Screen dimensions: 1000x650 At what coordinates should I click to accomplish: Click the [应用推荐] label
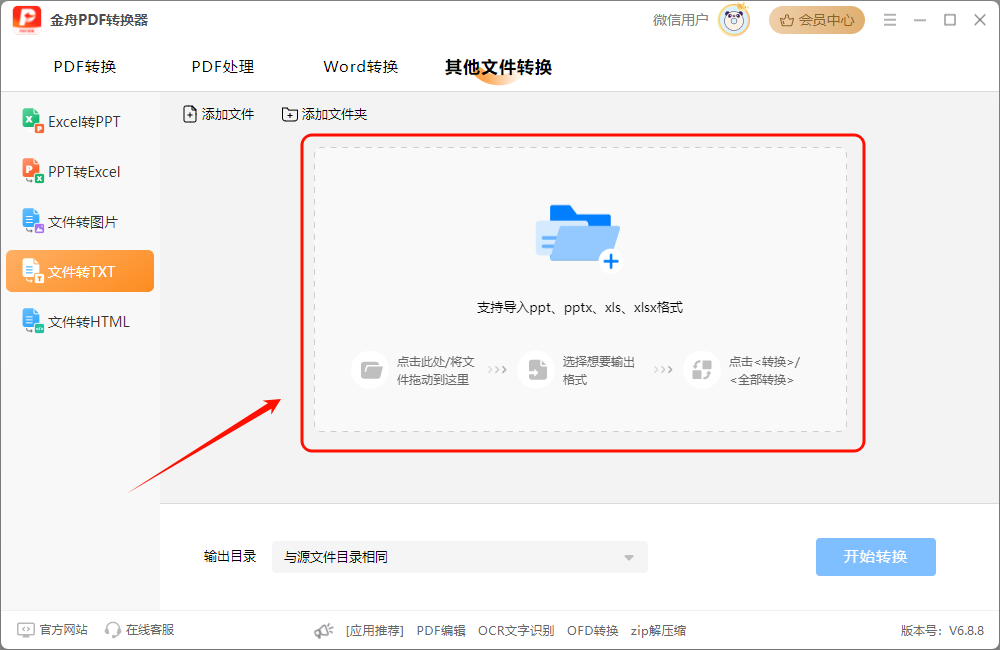tap(375, 631)
